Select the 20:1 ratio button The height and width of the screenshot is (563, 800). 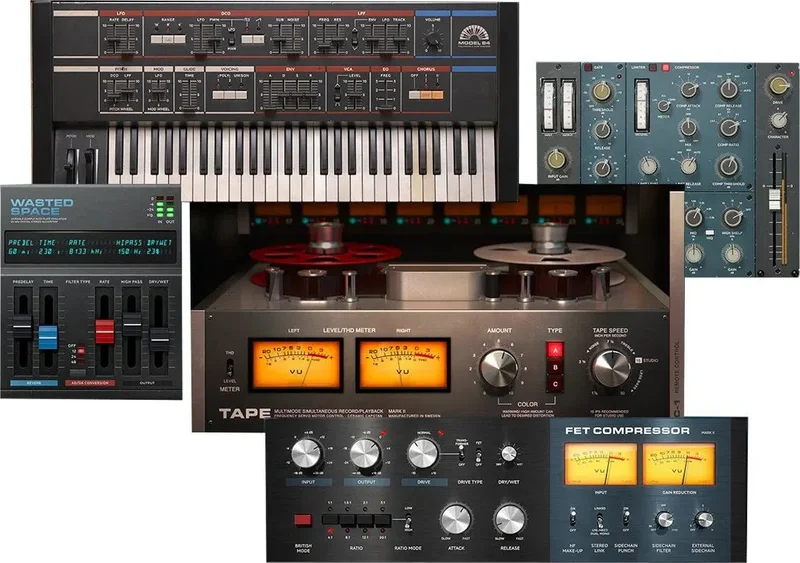383,520
